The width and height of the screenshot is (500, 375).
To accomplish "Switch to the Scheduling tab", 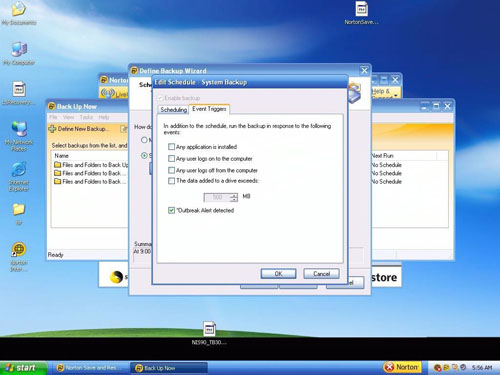I will 173,110.
